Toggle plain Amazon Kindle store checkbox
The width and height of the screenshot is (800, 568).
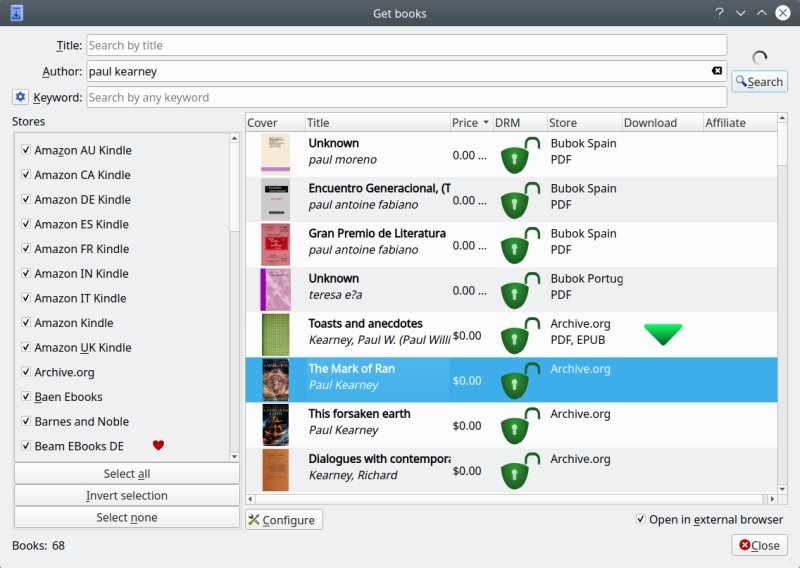(x=26, y=322)
